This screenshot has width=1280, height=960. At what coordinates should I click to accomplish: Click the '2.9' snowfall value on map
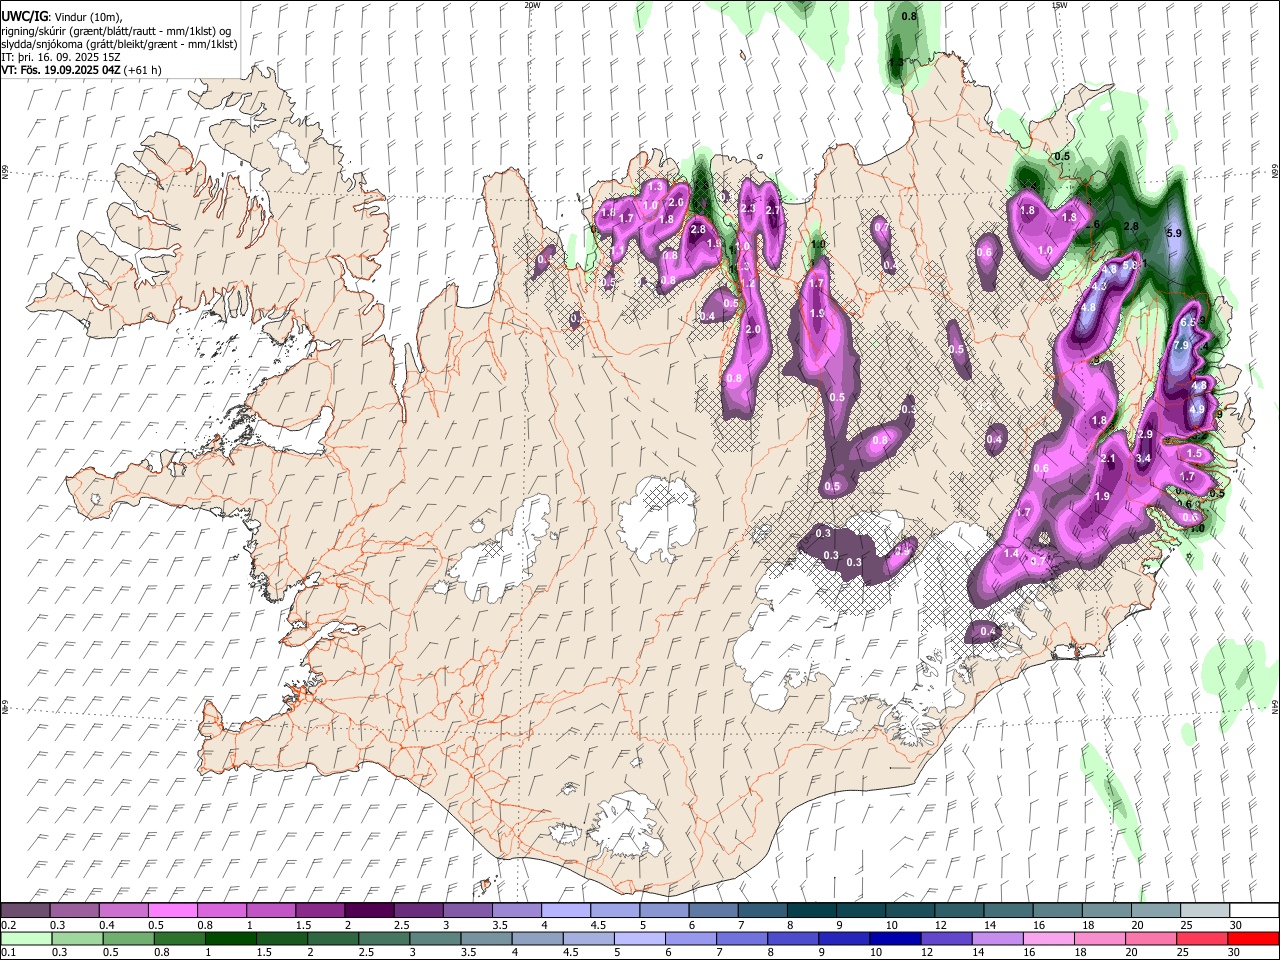click(1146, 435)
